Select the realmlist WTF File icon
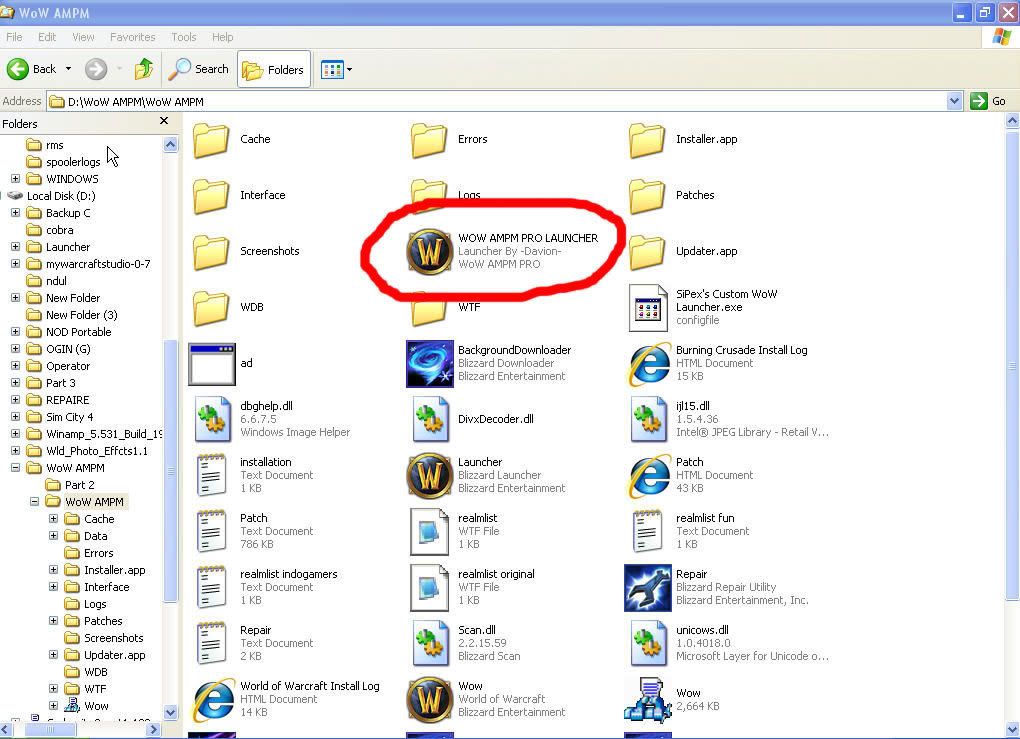The image size is (1020, 739). [x=429, y=531]
